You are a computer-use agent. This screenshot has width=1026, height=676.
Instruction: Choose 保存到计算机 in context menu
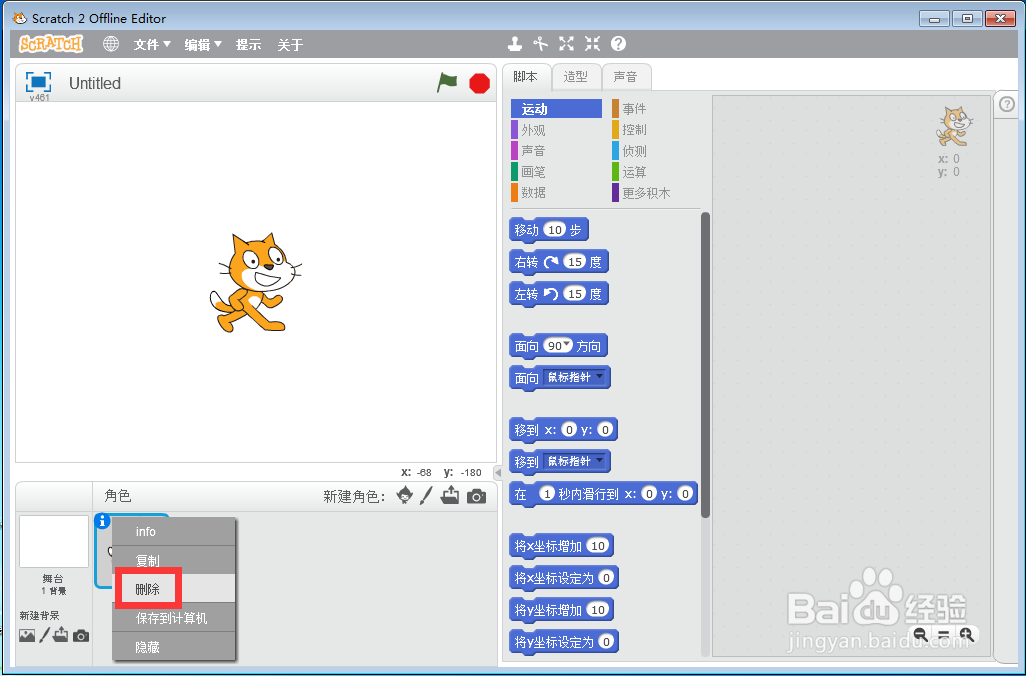[x=174, y=617]
